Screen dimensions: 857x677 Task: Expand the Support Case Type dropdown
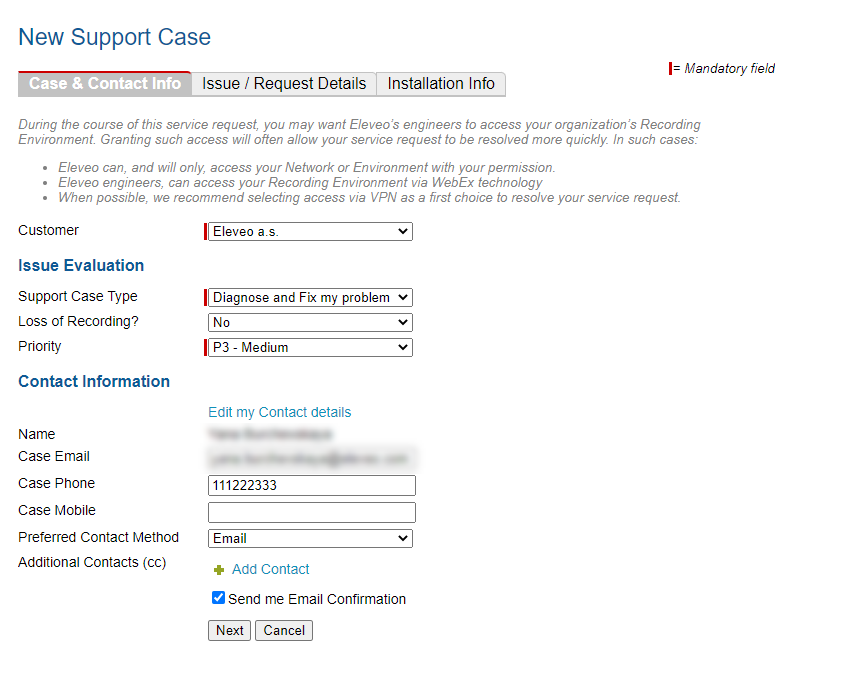tap(310, 297)
